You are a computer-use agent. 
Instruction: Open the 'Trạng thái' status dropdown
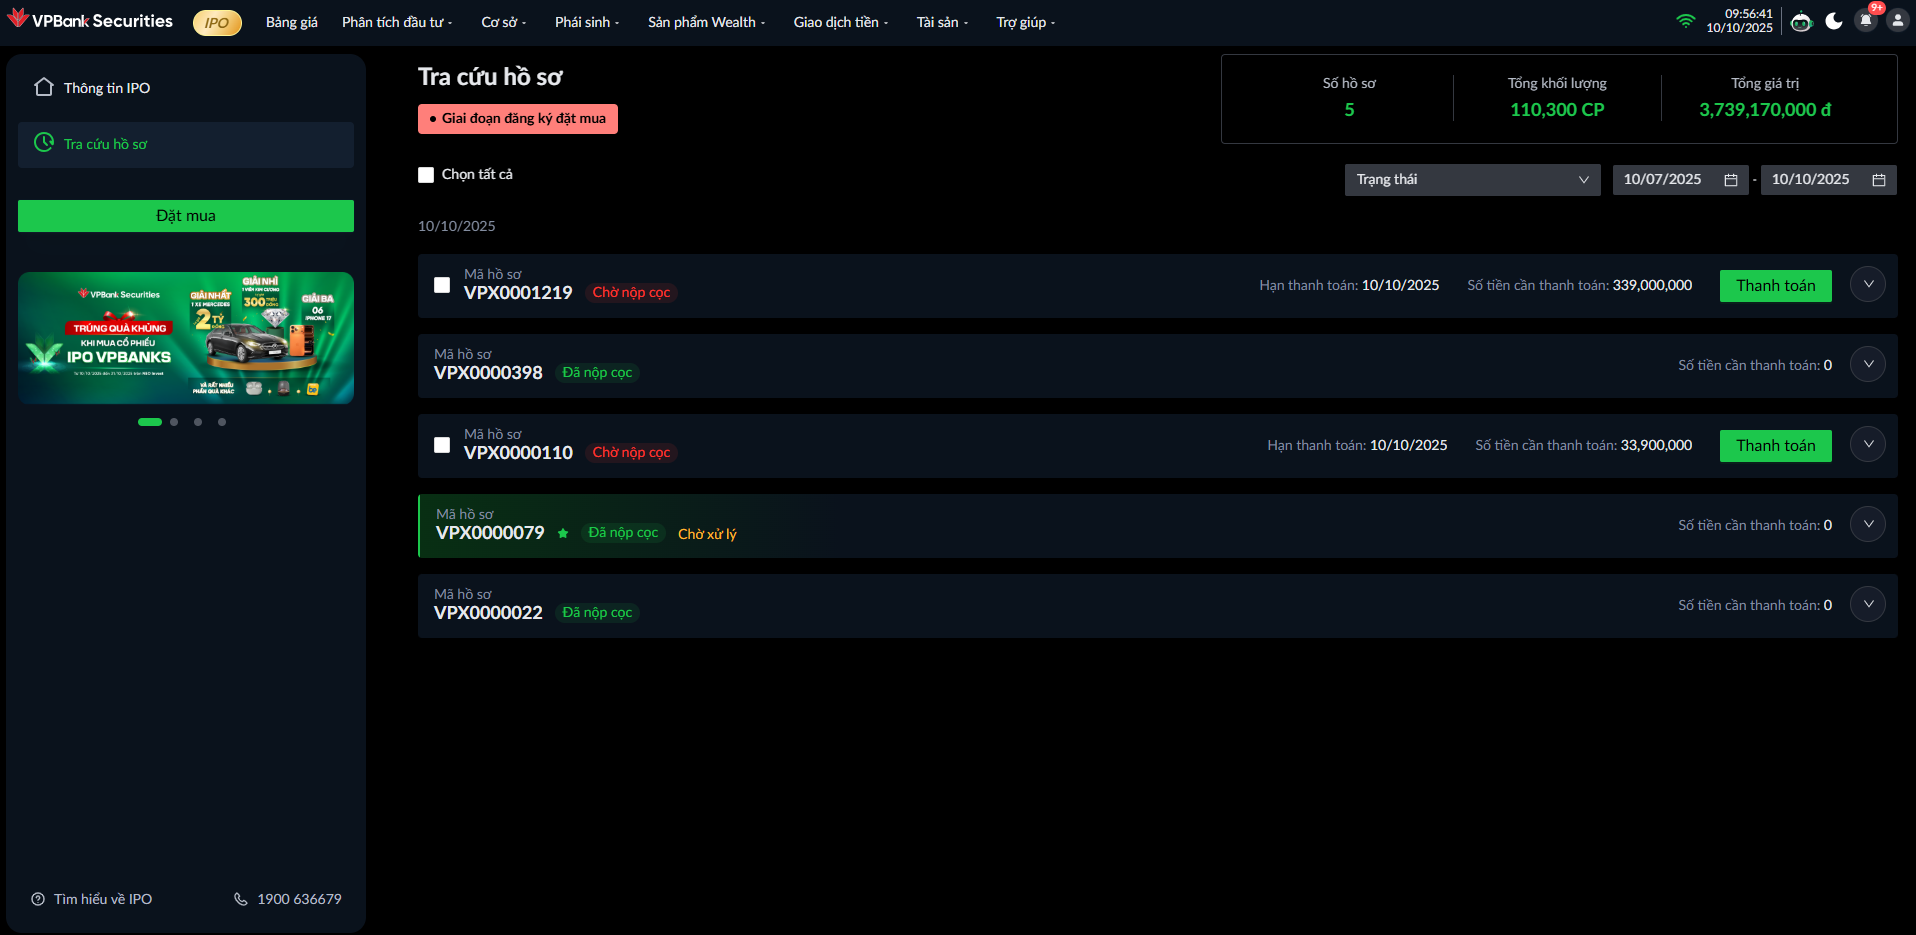click(x=1471, y=180)
